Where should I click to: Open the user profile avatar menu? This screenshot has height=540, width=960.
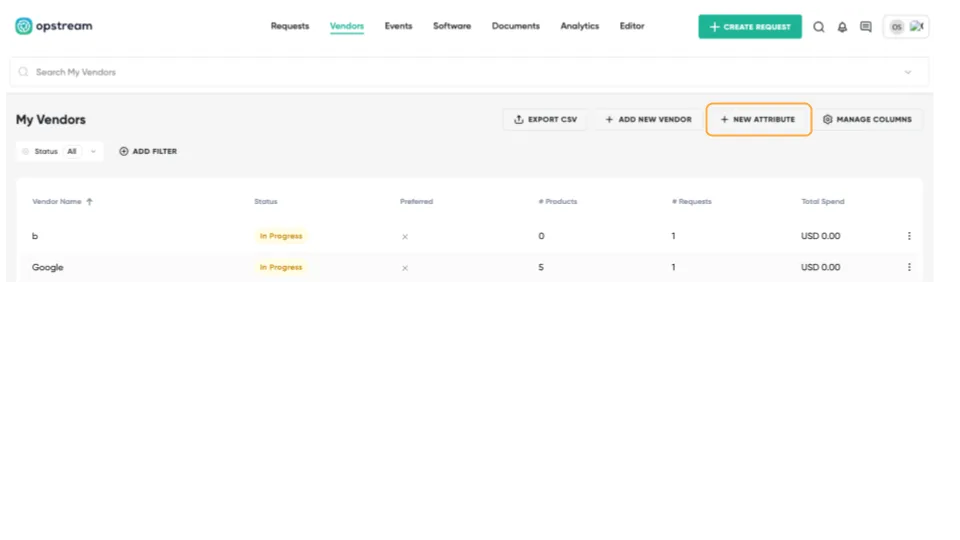pyautogui.click(x=906, y=27)
